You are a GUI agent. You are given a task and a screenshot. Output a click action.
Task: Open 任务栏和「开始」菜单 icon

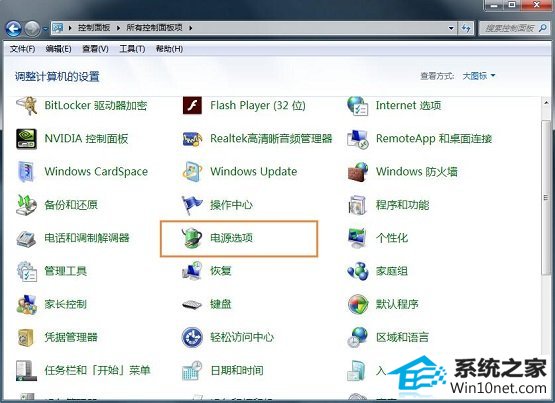tap(27, 370)
